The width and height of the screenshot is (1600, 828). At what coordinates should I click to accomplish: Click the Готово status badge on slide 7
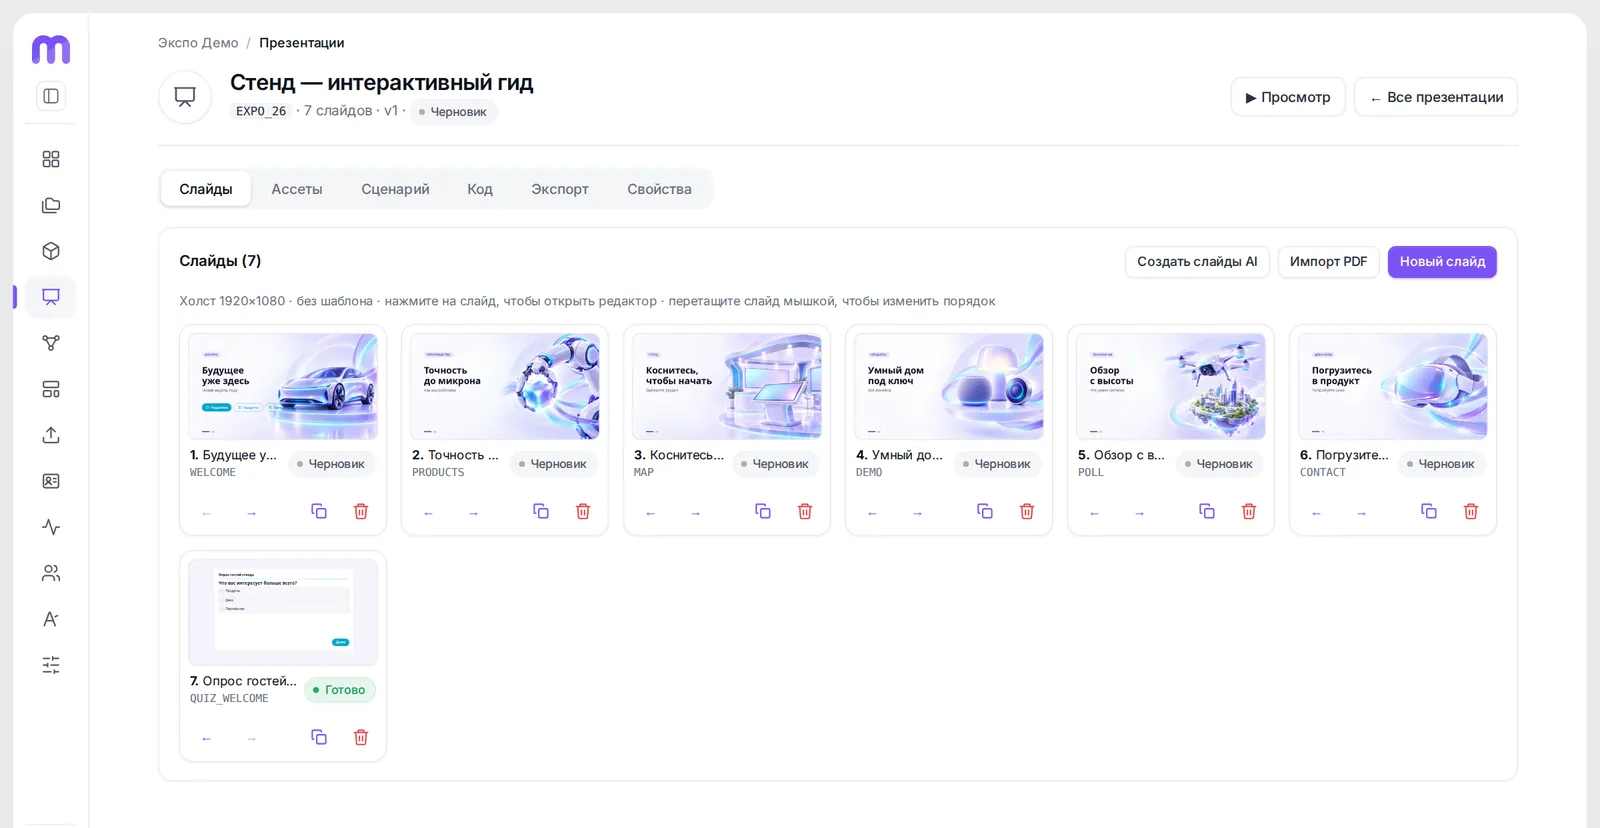point(340,690)
